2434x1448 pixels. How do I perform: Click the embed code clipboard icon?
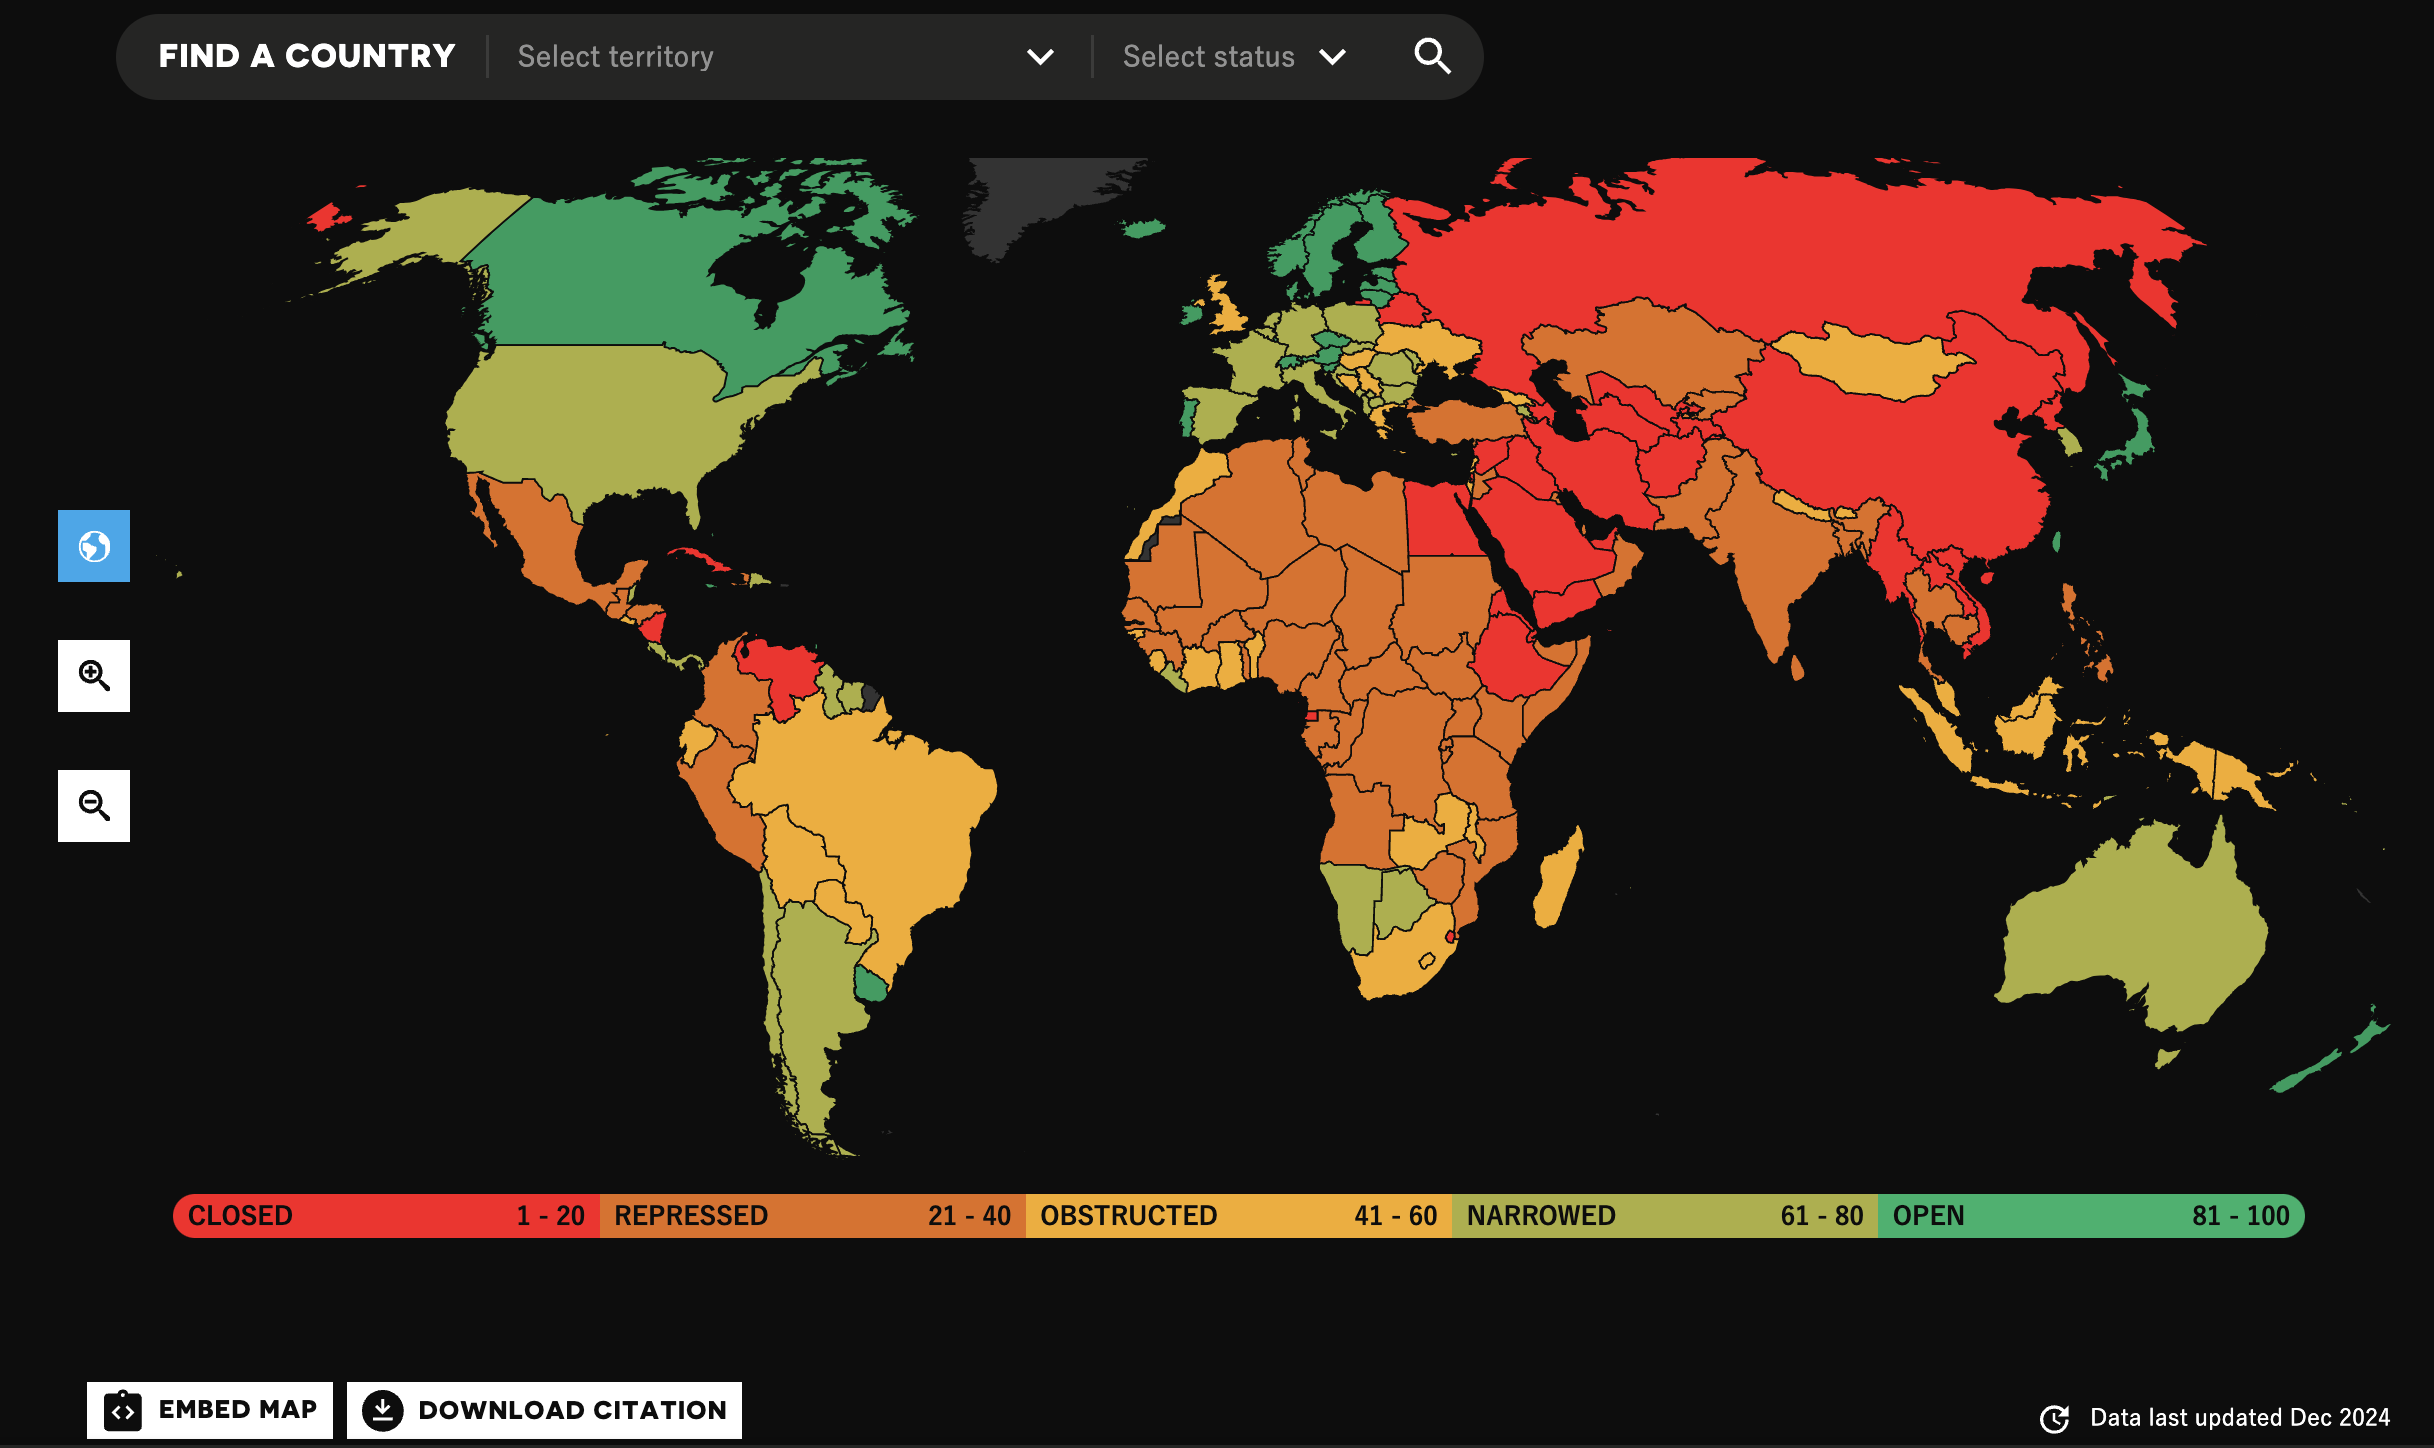coord(123,1410)
